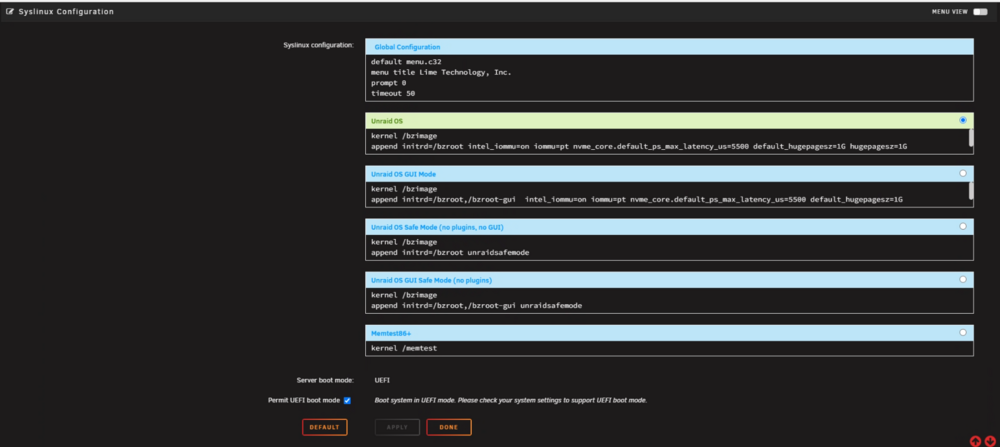Click into the Global Configuration text area
This screenshot has height=447, width=1000.
(x=669, y=78)
